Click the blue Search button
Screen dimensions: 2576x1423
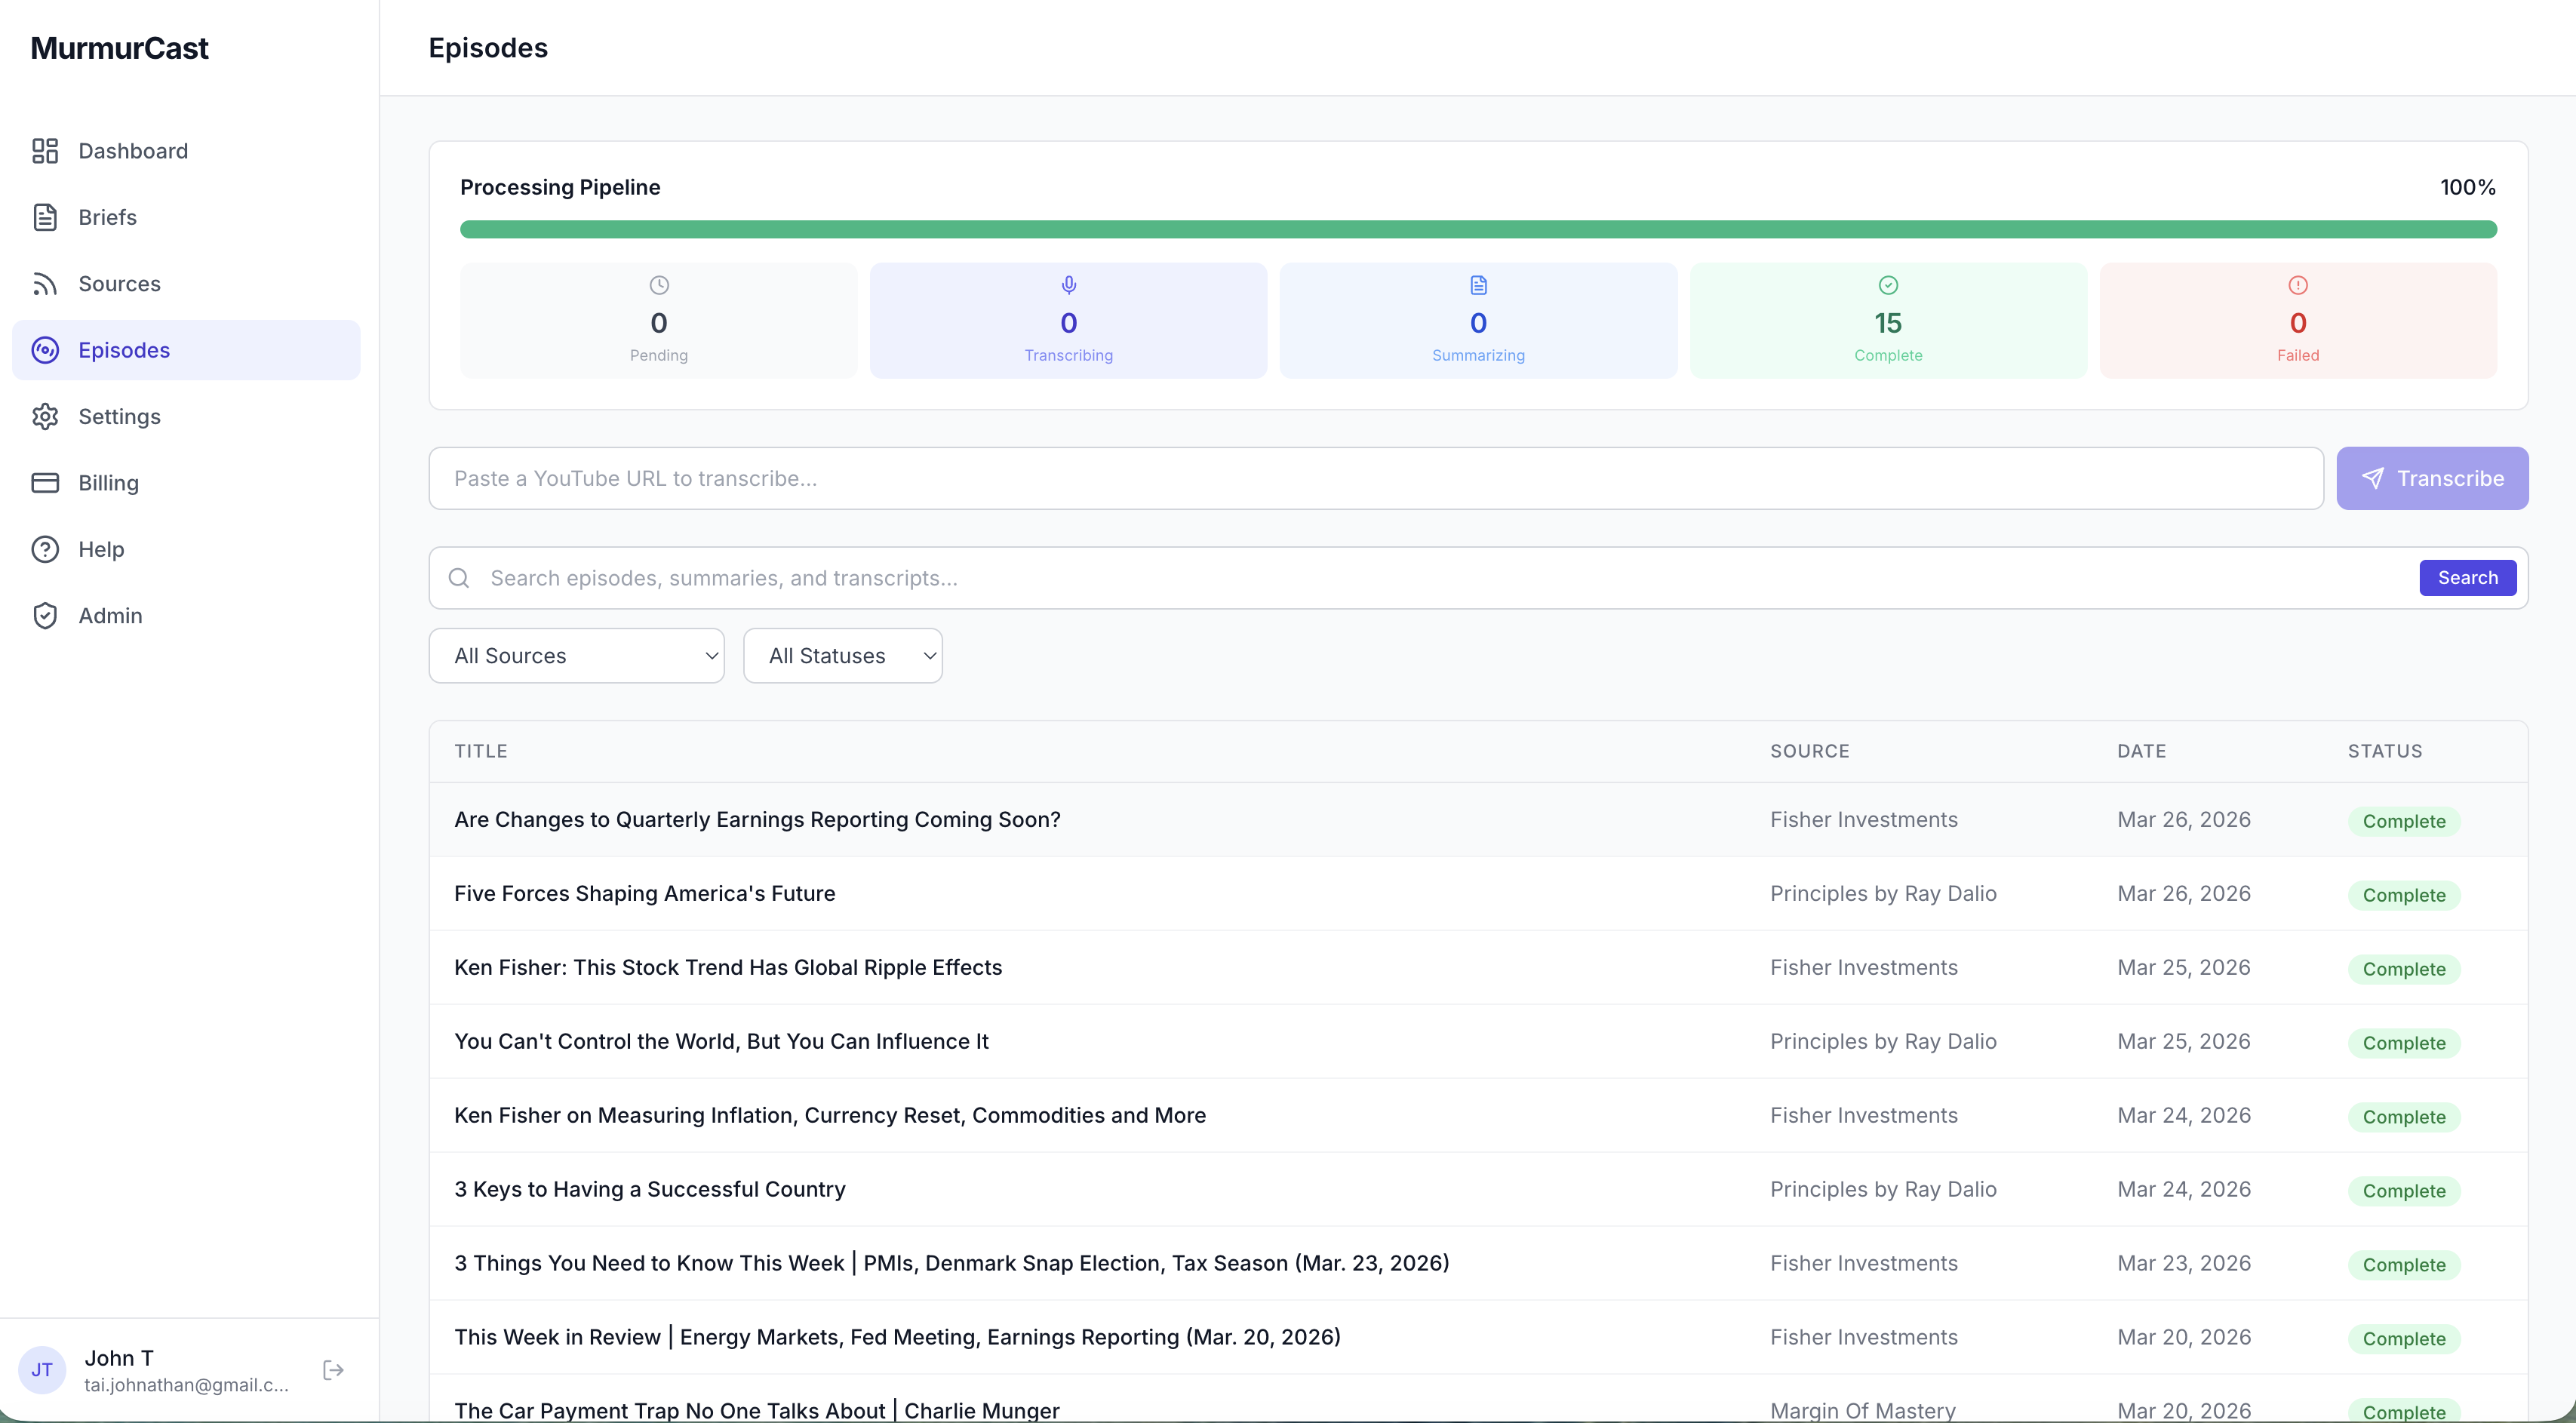pyautogui.click(x=2467, y=578)
